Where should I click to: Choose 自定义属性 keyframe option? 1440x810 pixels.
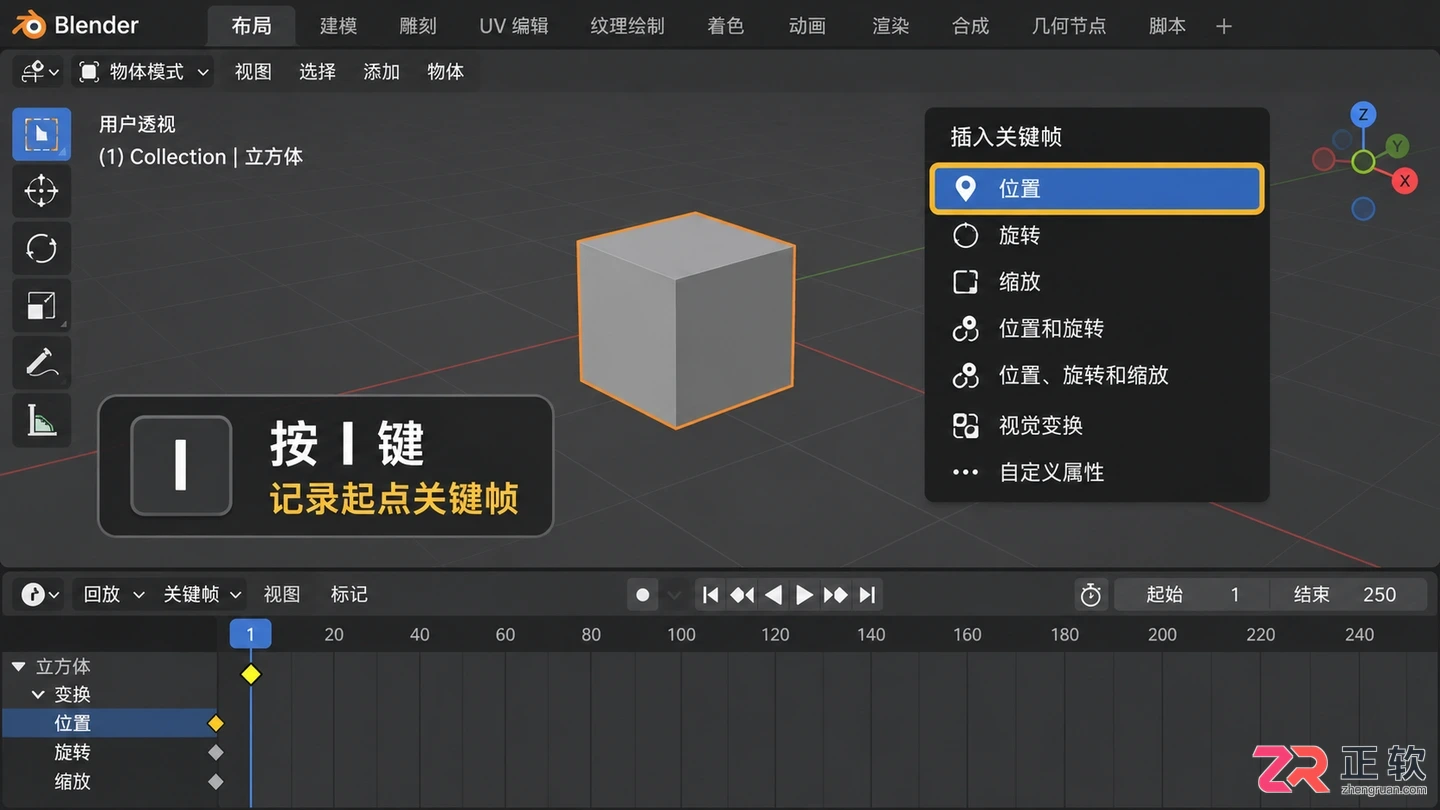[1097, 472]
